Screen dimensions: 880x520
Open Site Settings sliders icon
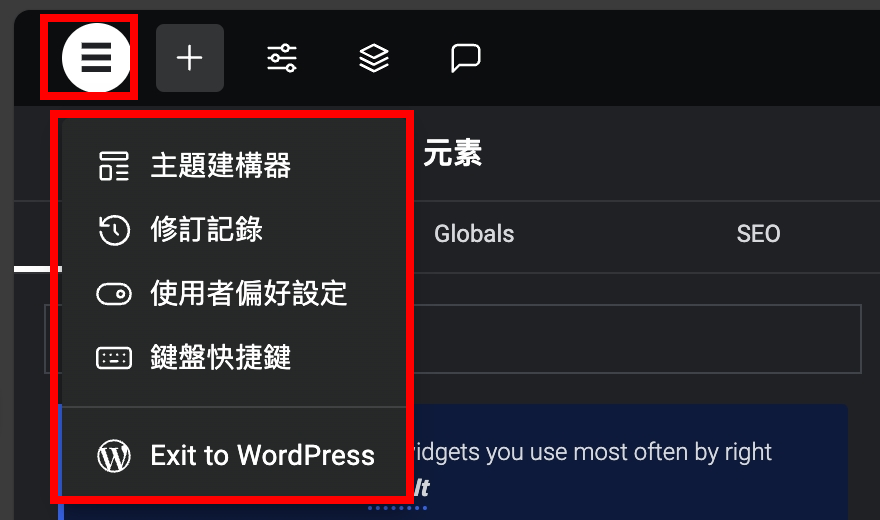[x=282, y=58]
